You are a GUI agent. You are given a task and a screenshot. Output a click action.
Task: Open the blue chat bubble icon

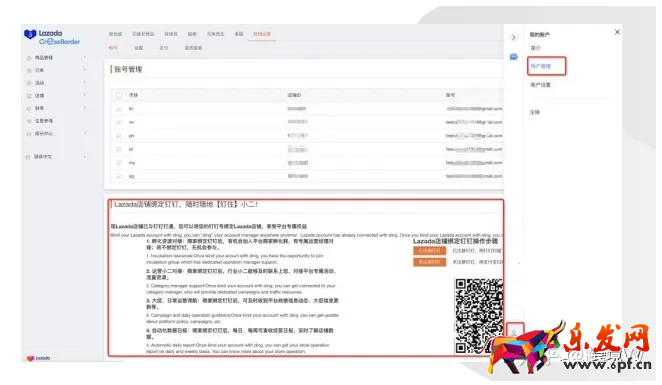point(513,57)
